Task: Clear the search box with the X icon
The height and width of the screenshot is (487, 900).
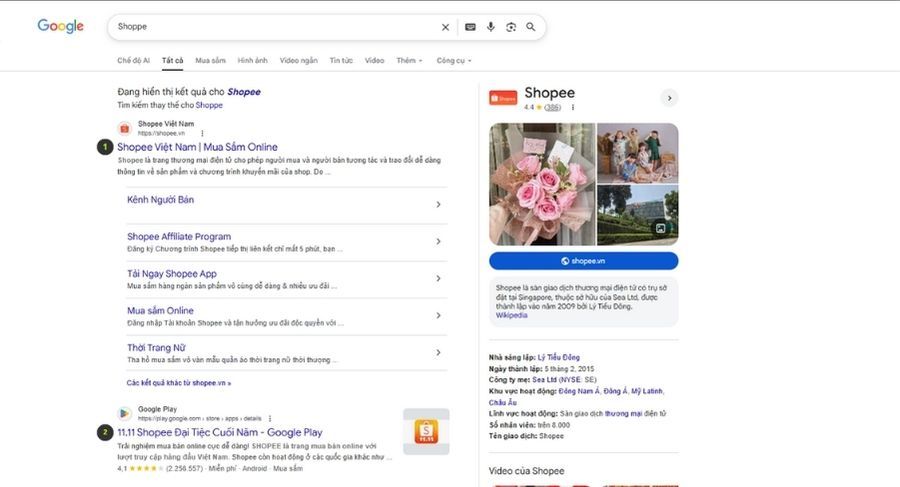Action: pos(445,27)
